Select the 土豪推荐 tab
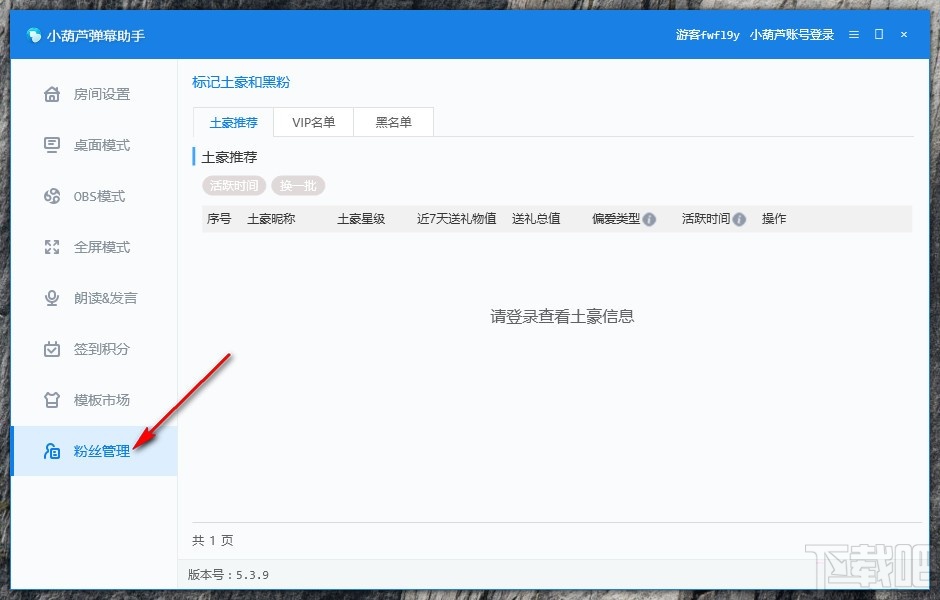 pos(233,122)
